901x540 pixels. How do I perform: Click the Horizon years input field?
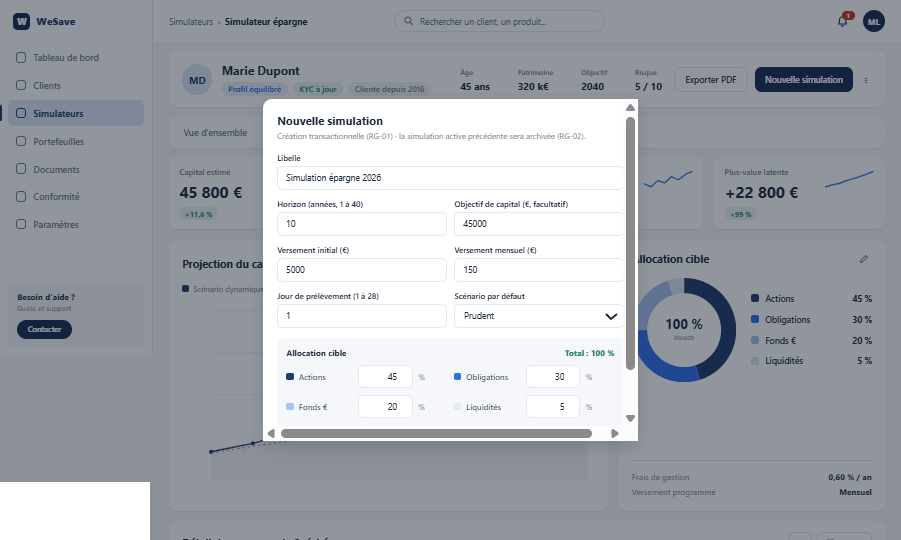(362, 224)
